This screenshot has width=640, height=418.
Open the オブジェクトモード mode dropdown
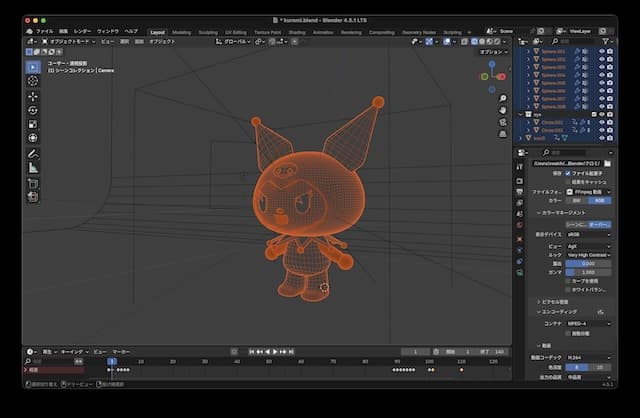[69, 42]
